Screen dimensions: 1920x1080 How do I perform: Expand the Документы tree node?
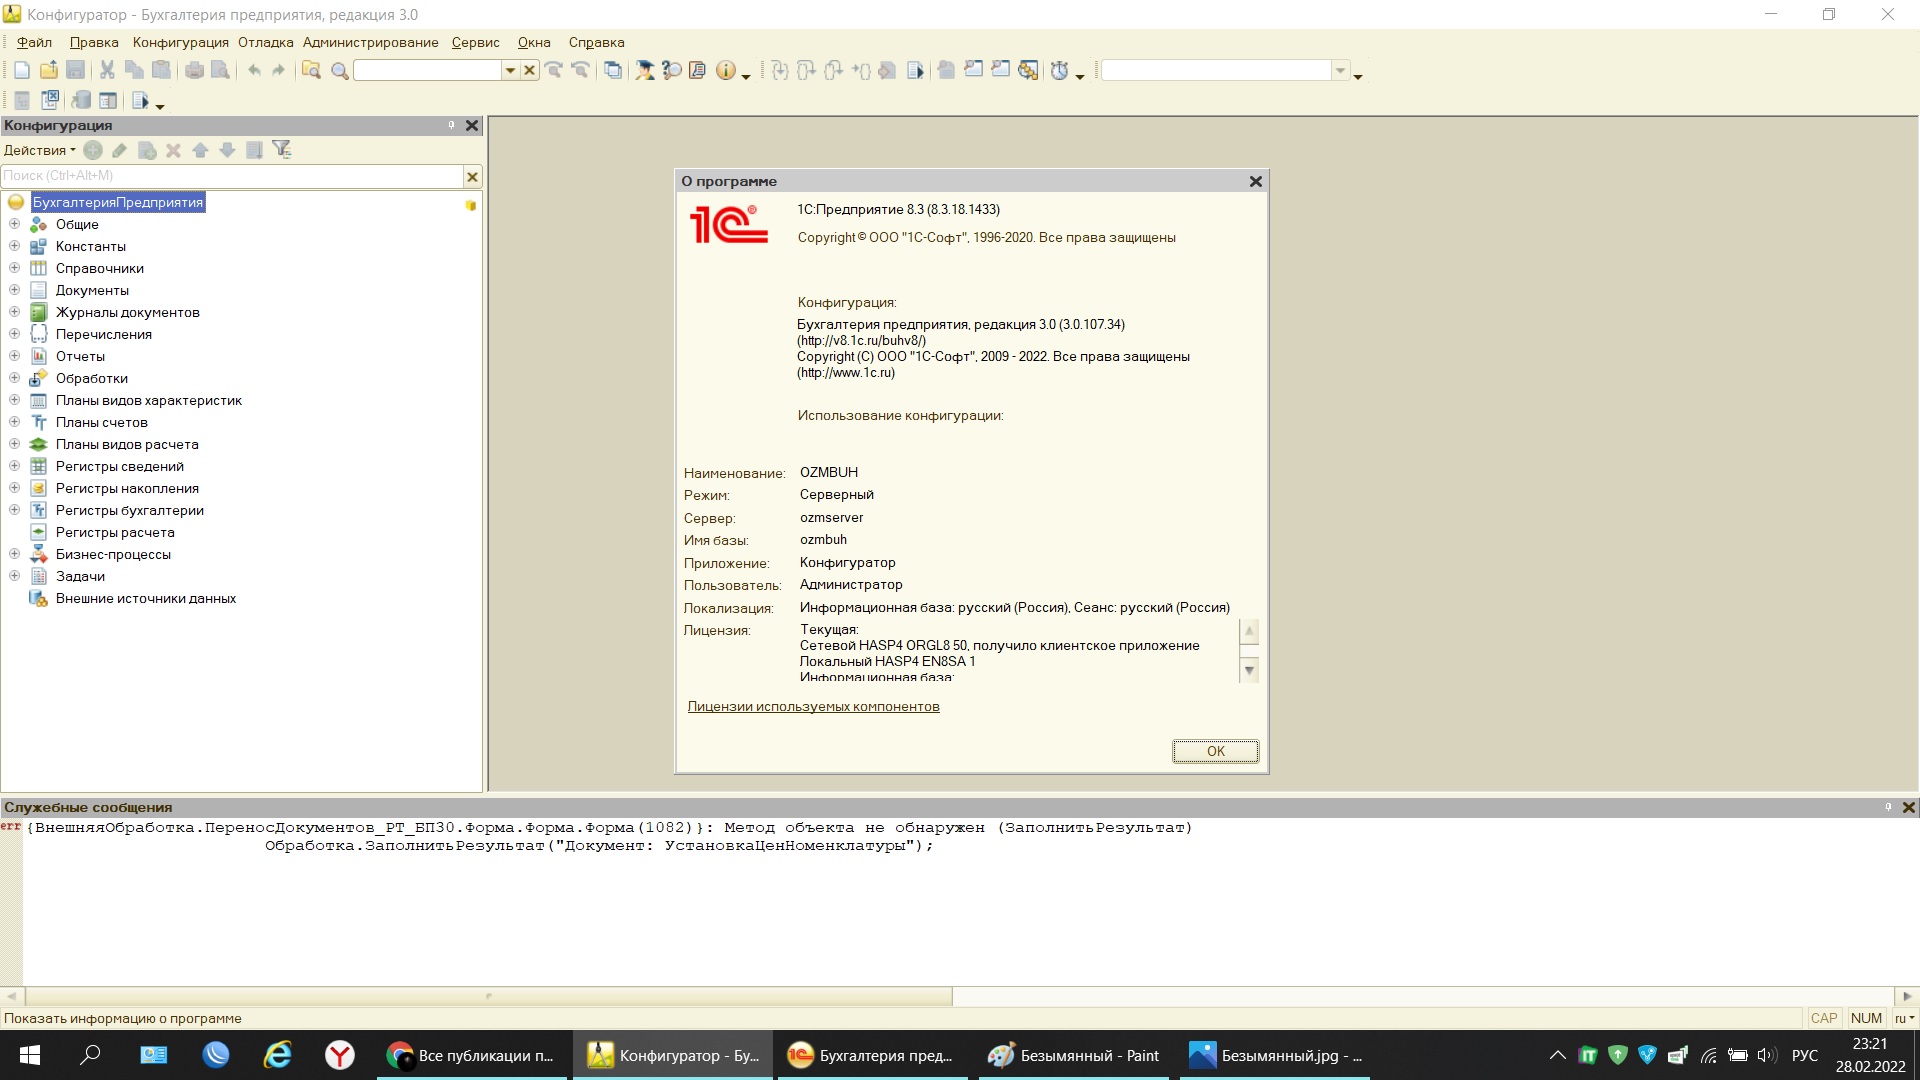pyautogui.click(x=14, y=290)
